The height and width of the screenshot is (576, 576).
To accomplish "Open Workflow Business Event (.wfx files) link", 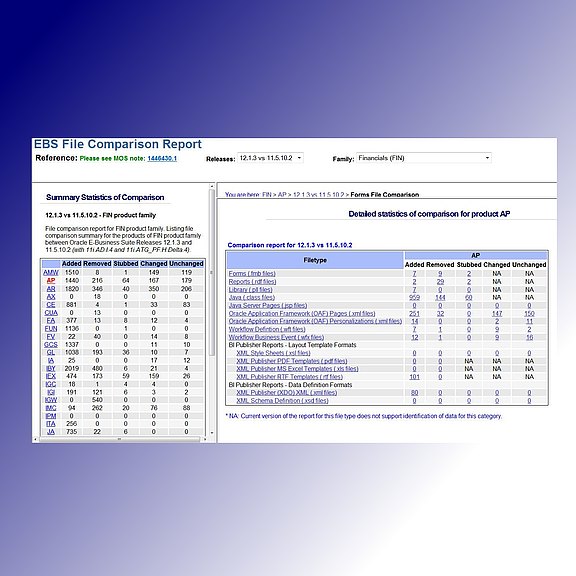I will coord(276,337).
